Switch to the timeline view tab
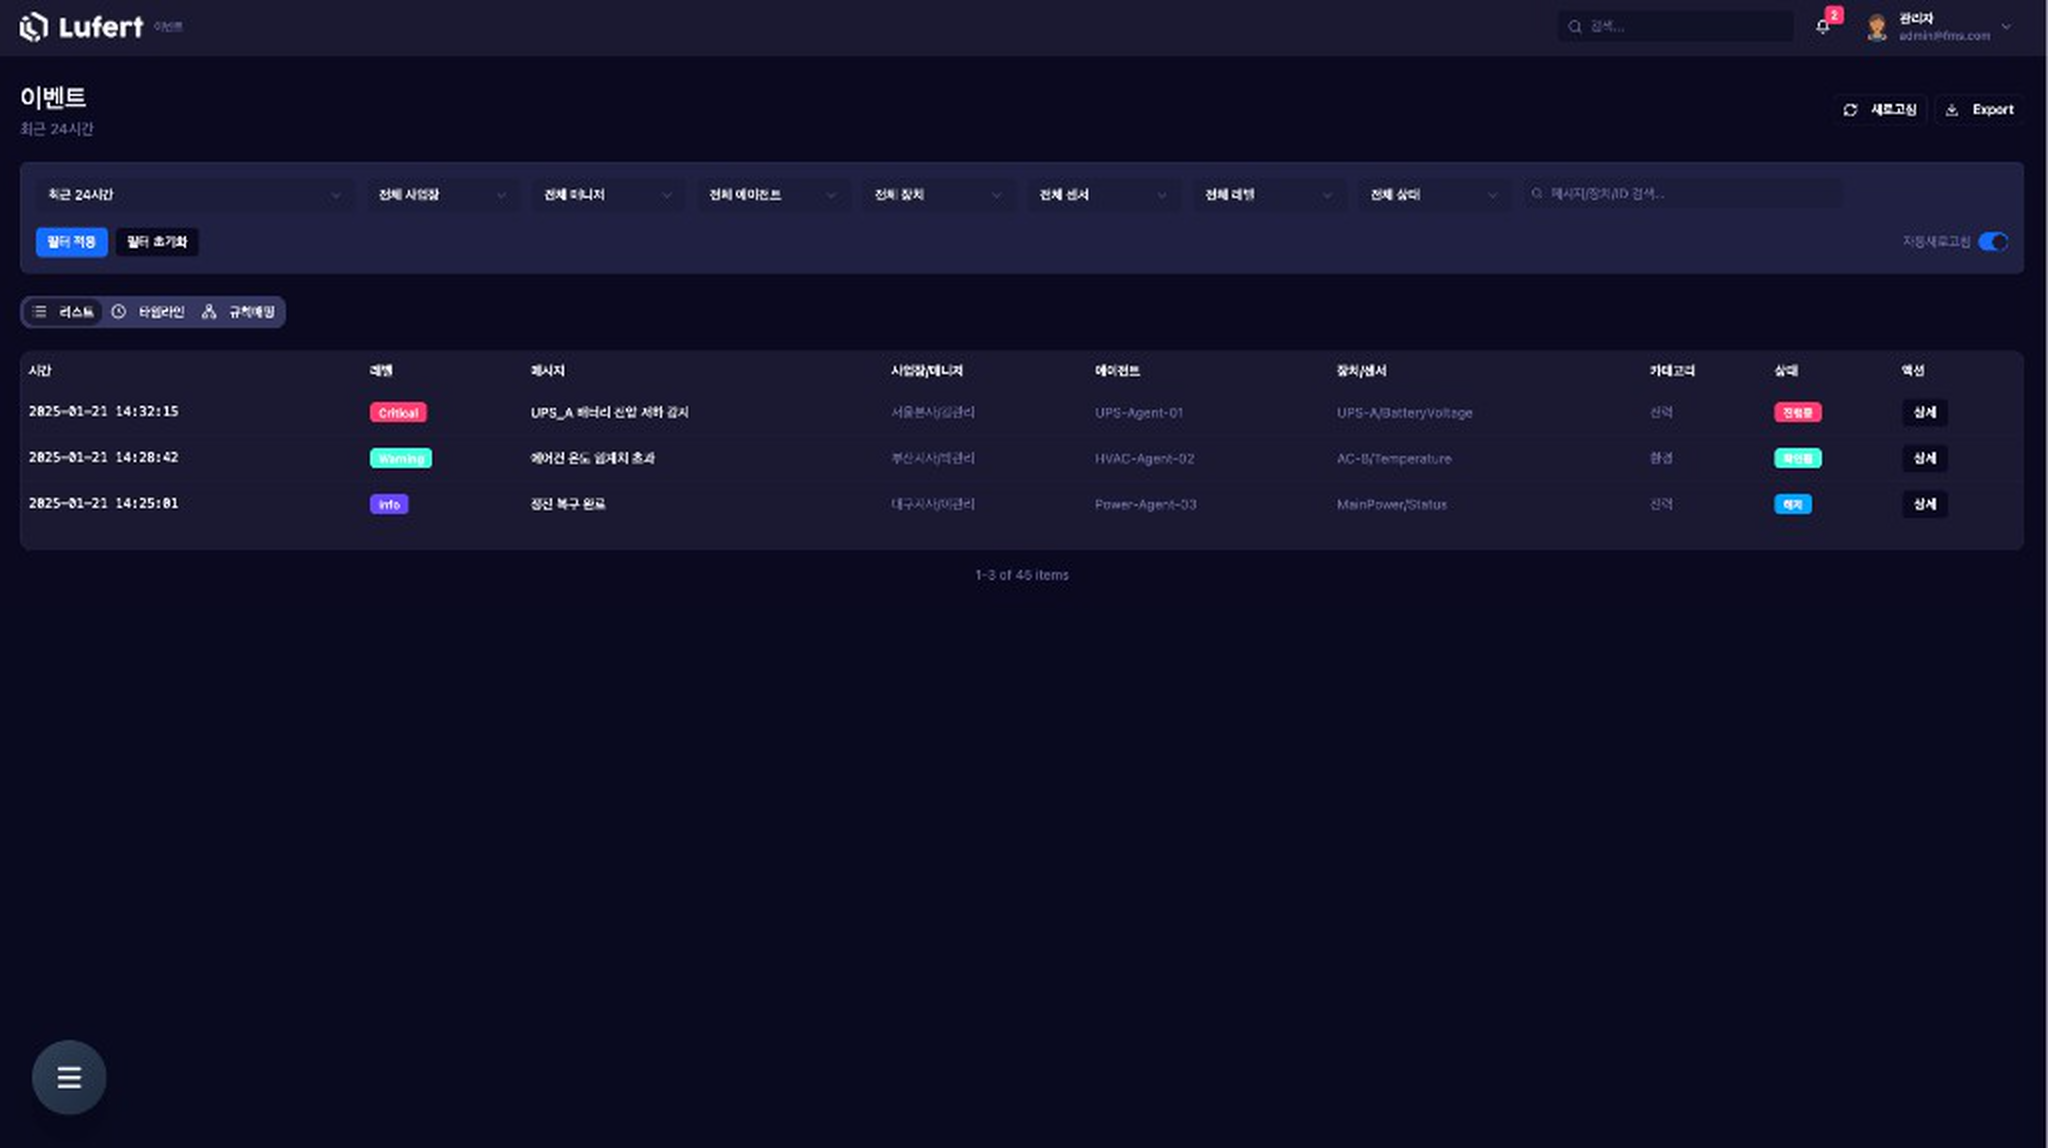The width and height of the screenshot is (2048, 1148). tap(148, 312)
